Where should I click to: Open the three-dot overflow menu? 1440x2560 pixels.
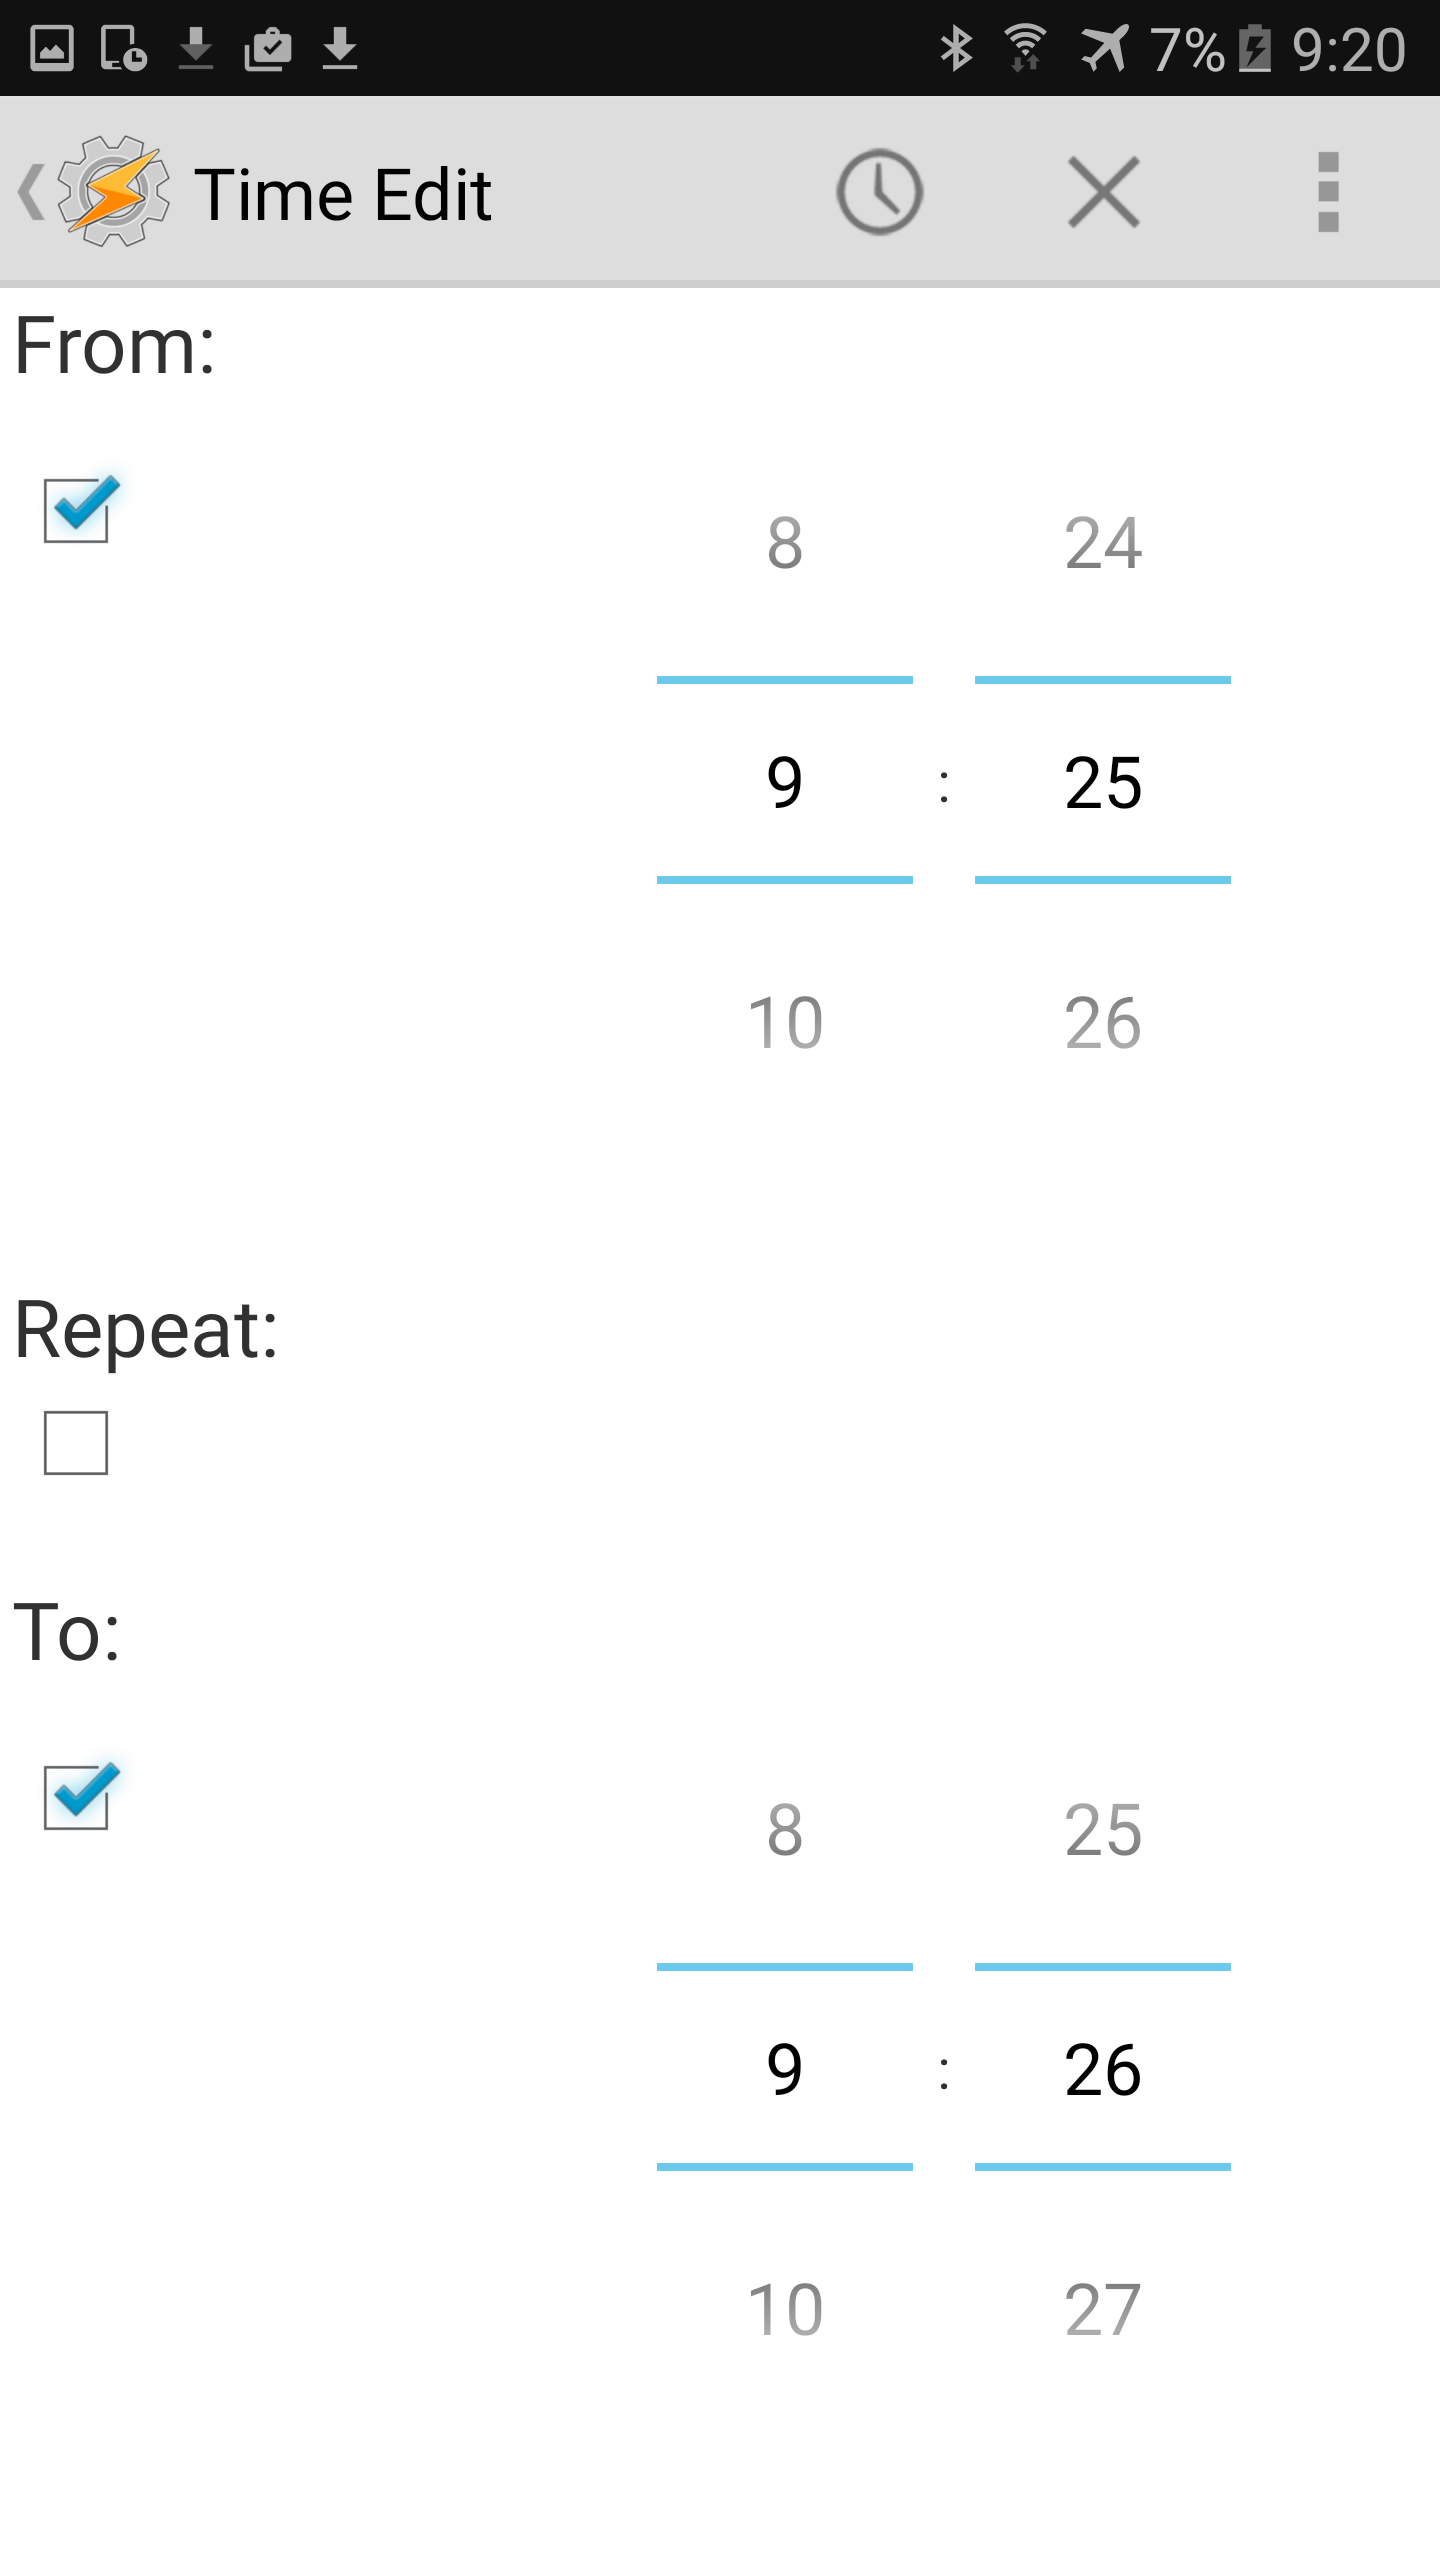(1328, 192)
